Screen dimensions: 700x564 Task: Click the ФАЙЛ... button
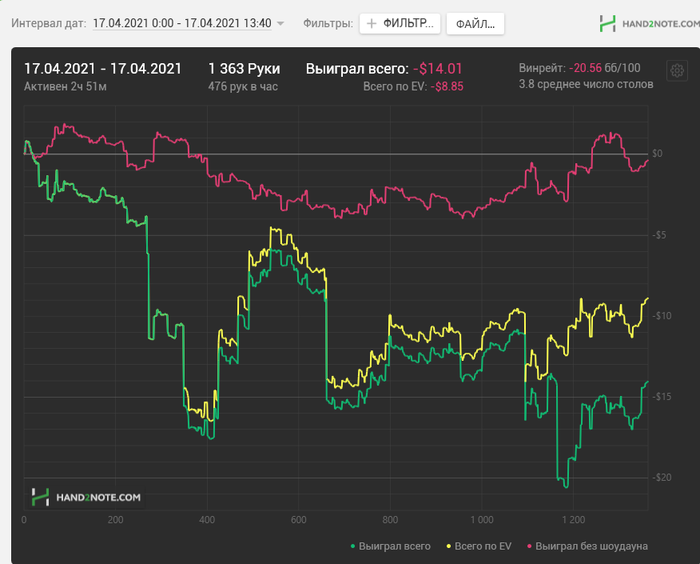pos(475,24)
